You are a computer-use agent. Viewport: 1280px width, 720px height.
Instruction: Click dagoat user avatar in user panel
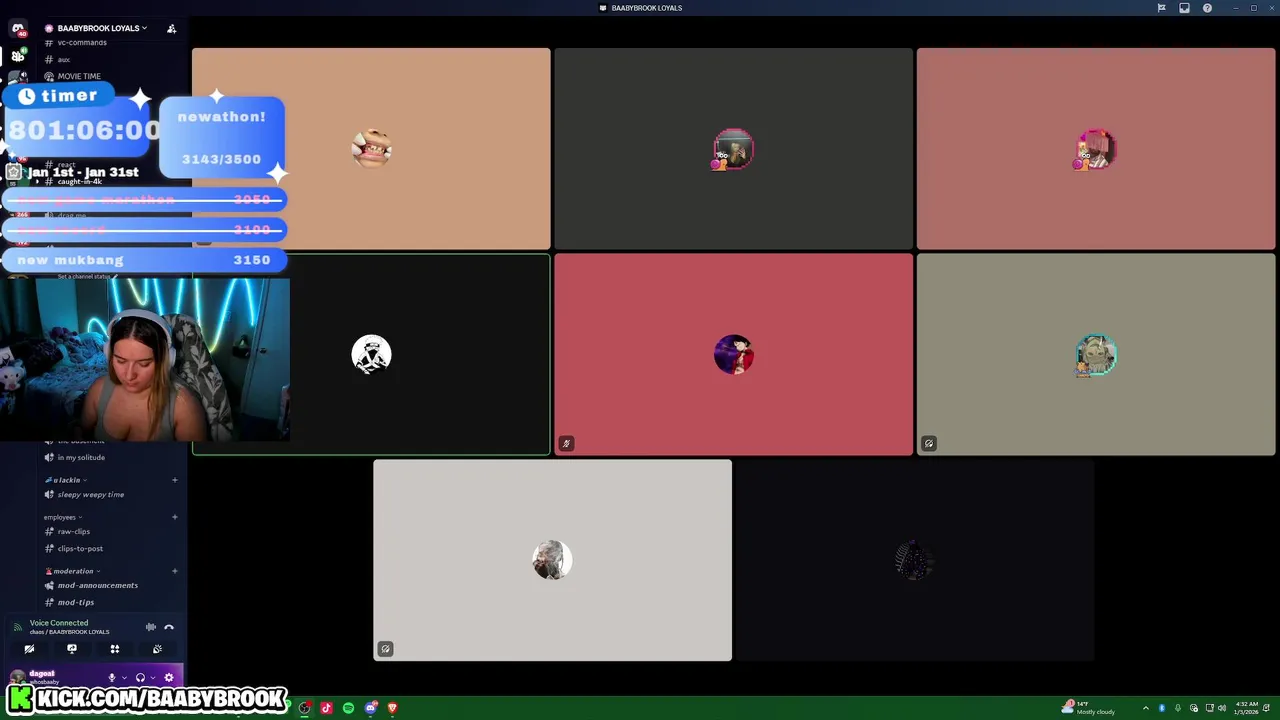pos(17,678)
